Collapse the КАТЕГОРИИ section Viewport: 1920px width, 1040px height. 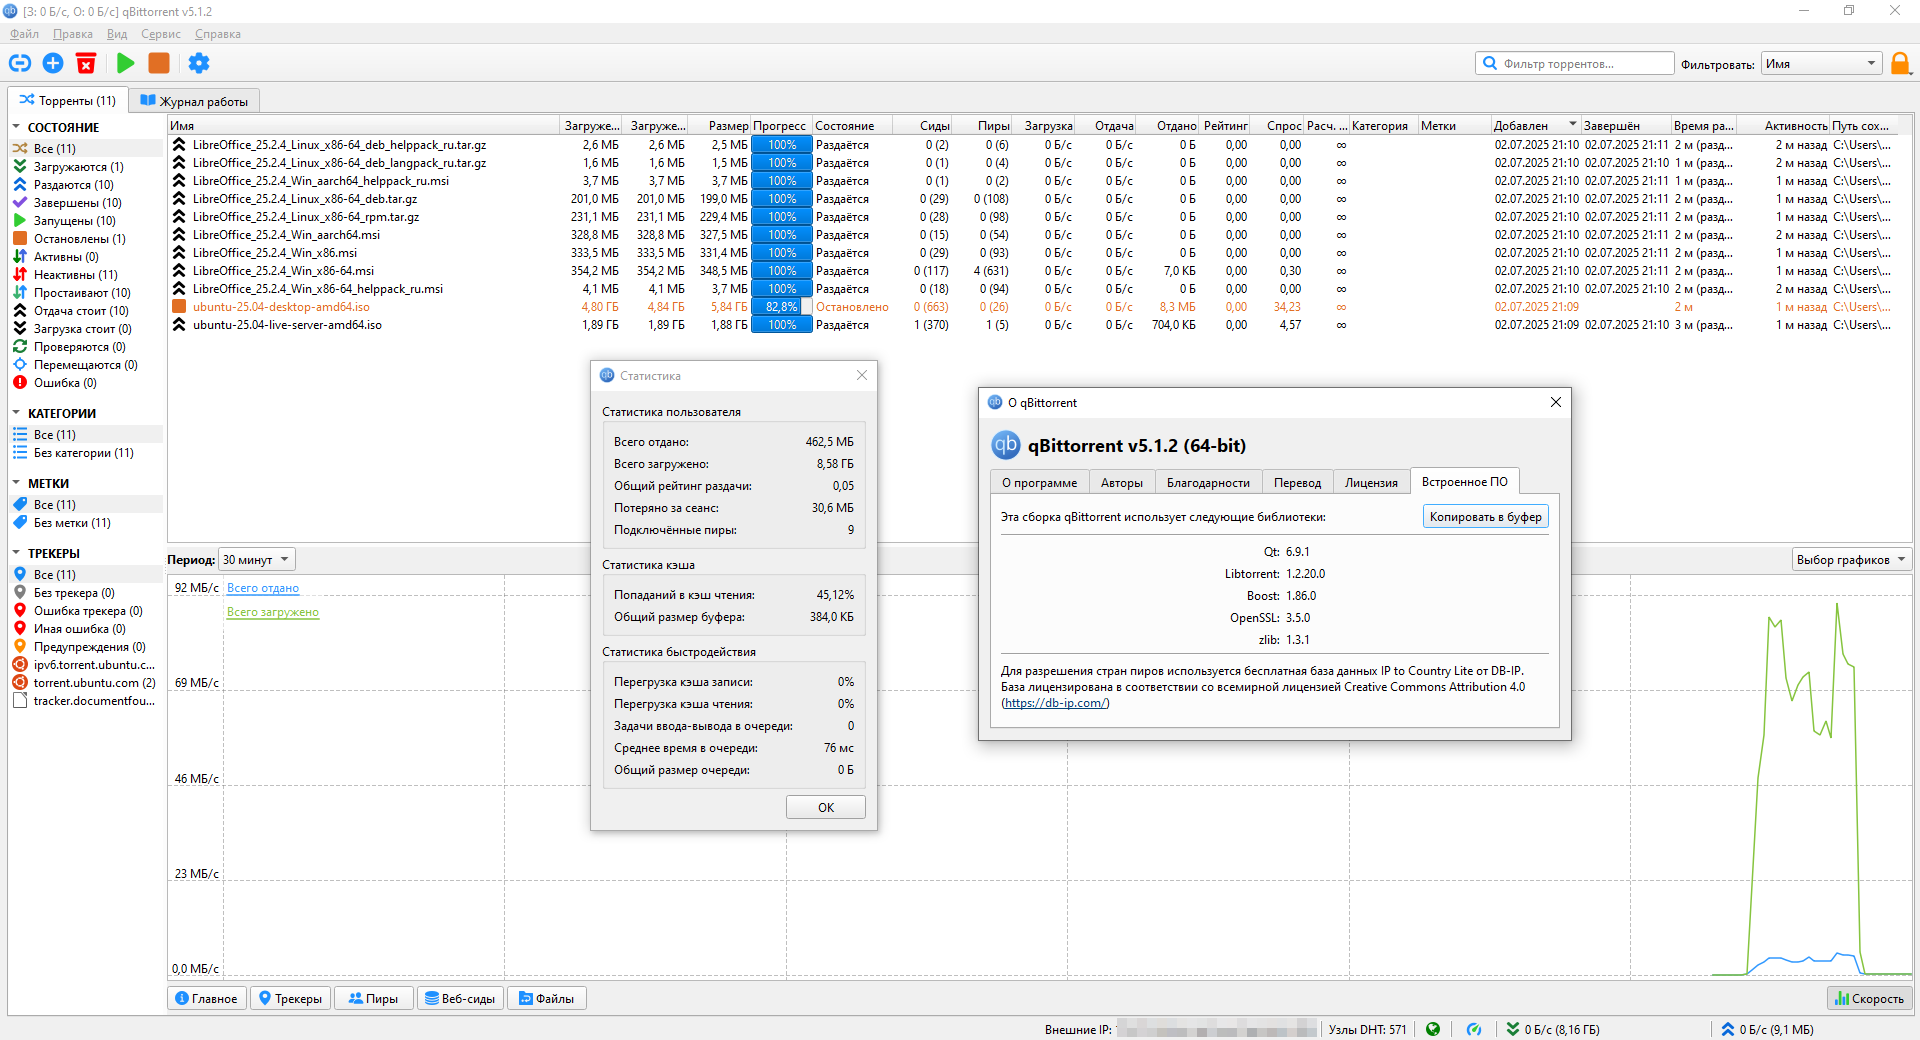pyautogui.click(x=16, y=413)
